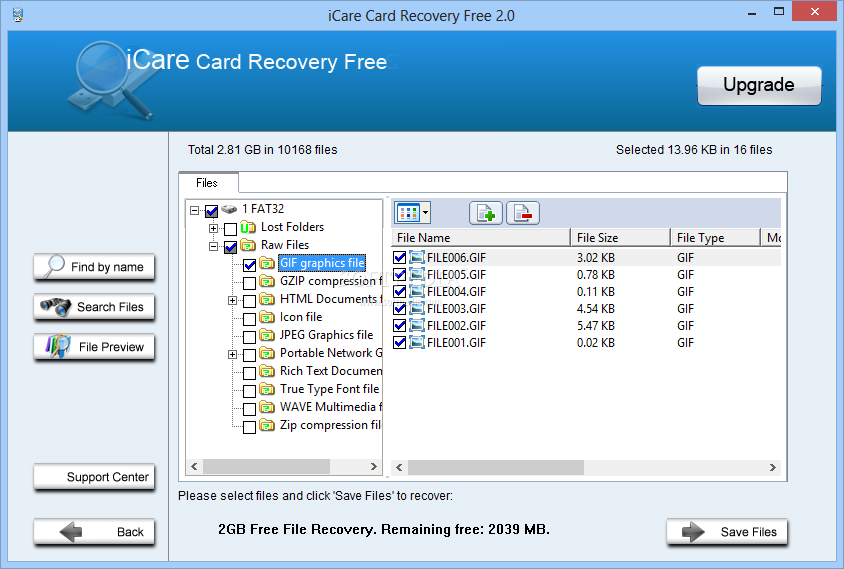Click the tree panel horizontal scrollbar thumb
Screen dimensions: 844x569
(266, 466)
